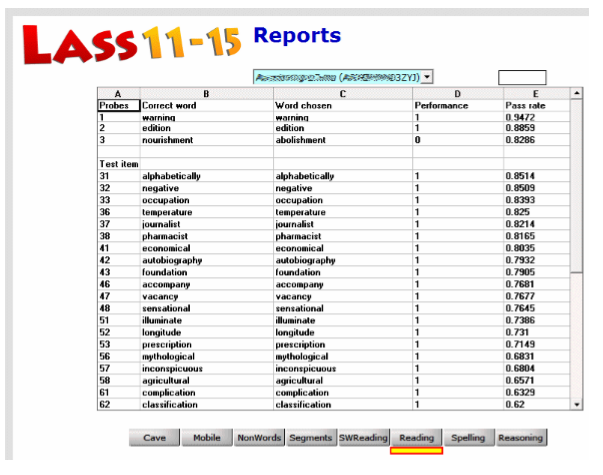603x475 pixels.
Task: Select pass rate 0.6571 cell
Action: coord(536,380)
